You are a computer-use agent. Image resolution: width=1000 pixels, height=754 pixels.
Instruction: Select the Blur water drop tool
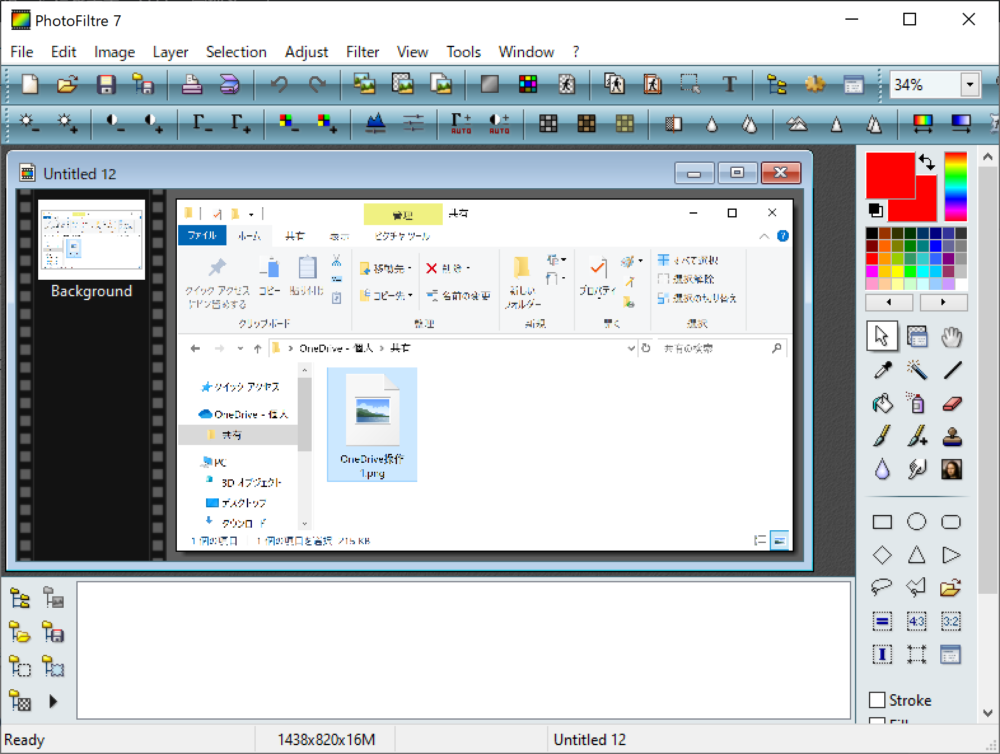pos(883,470)
